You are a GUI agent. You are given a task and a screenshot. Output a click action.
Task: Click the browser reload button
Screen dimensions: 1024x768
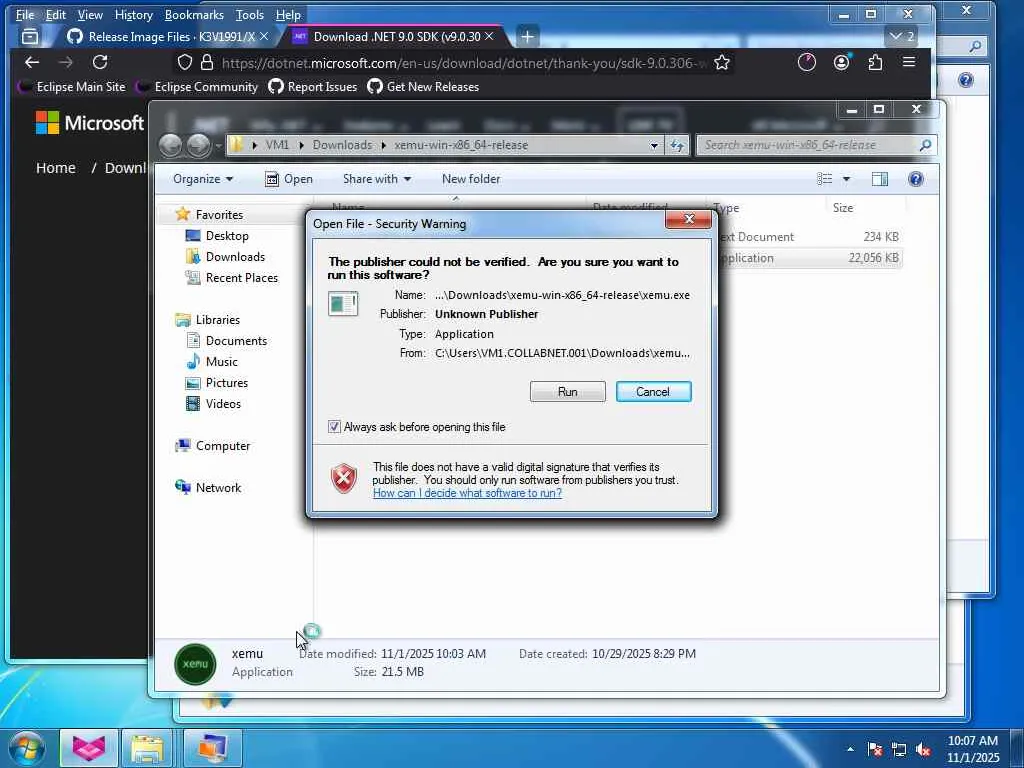[99, 62]
